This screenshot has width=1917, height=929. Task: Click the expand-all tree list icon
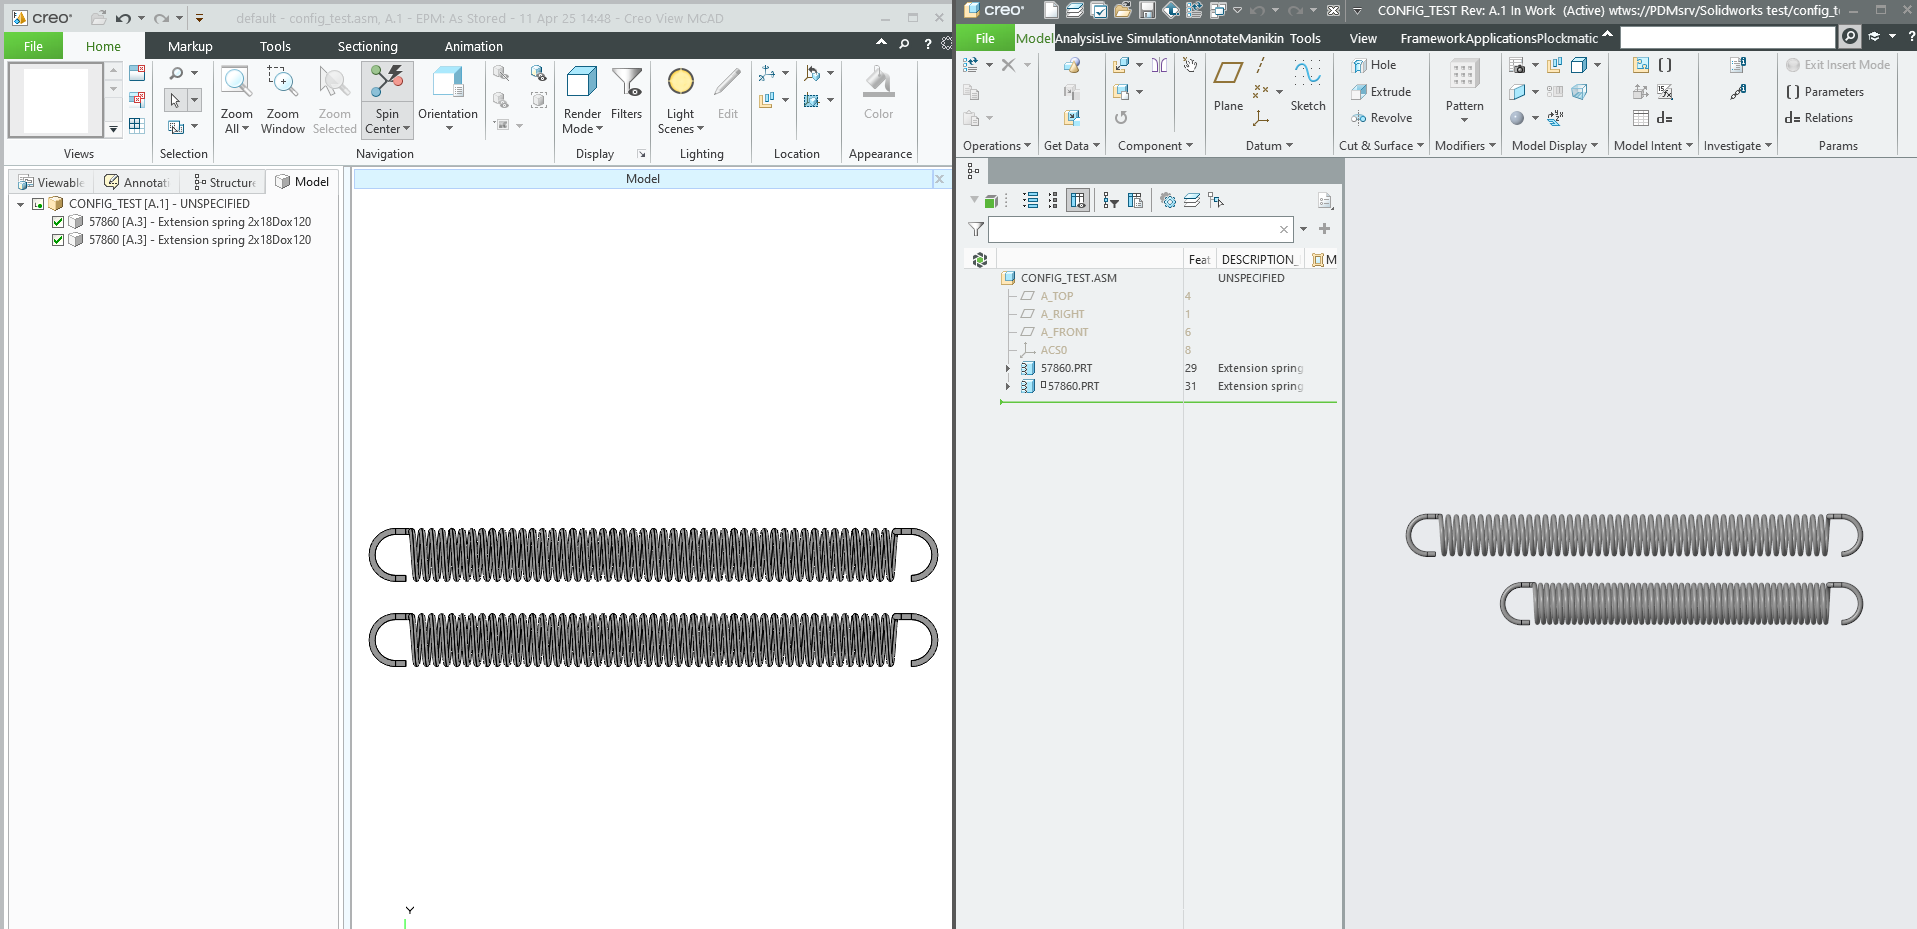click(x=1031, y=201)
